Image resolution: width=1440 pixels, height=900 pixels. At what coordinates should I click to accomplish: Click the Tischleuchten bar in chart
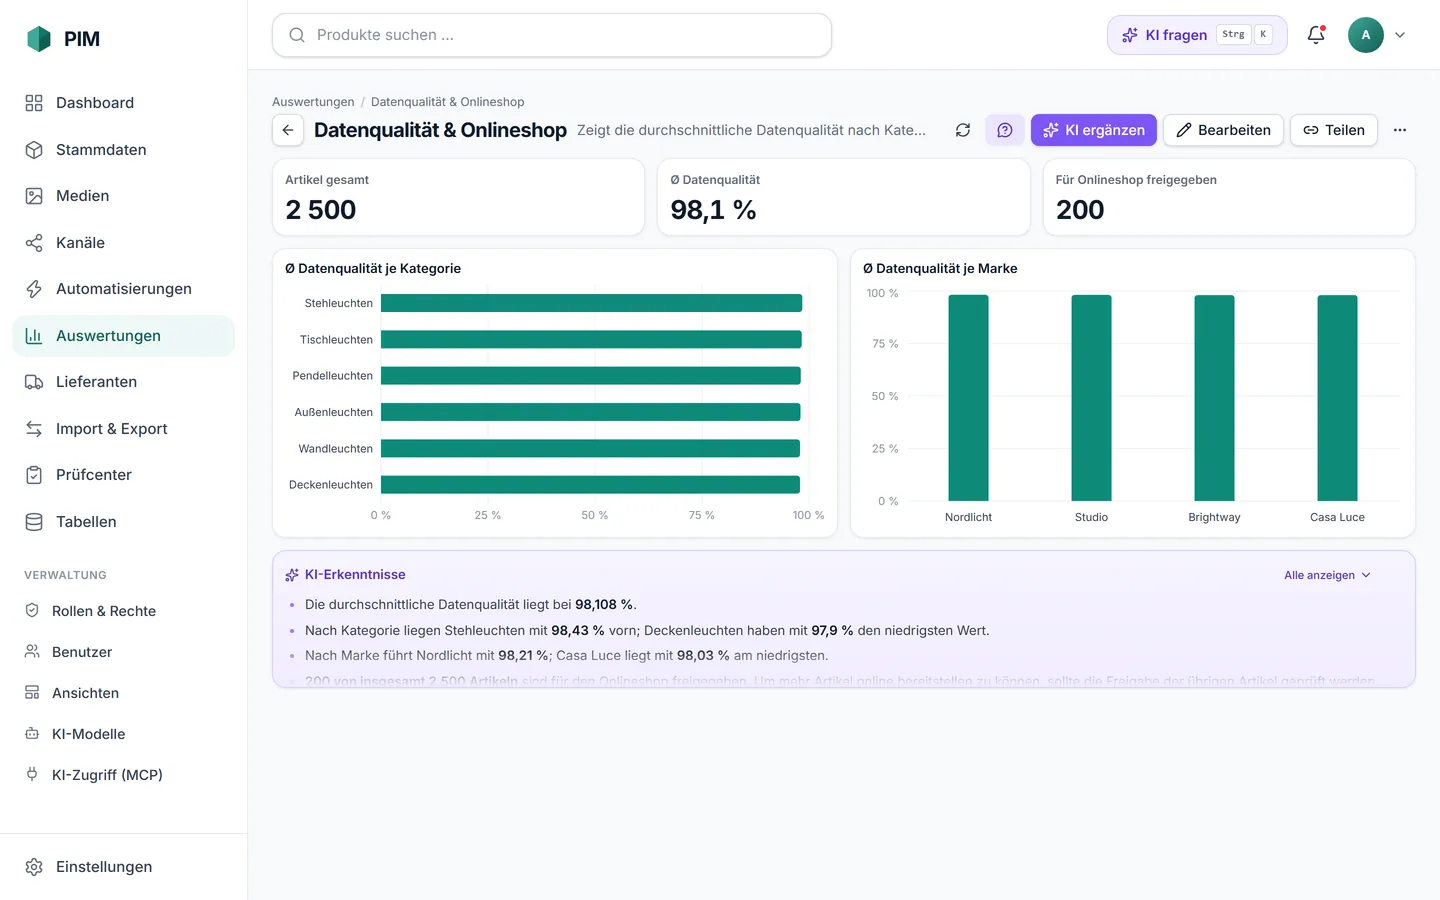click(x=591, y=340)
